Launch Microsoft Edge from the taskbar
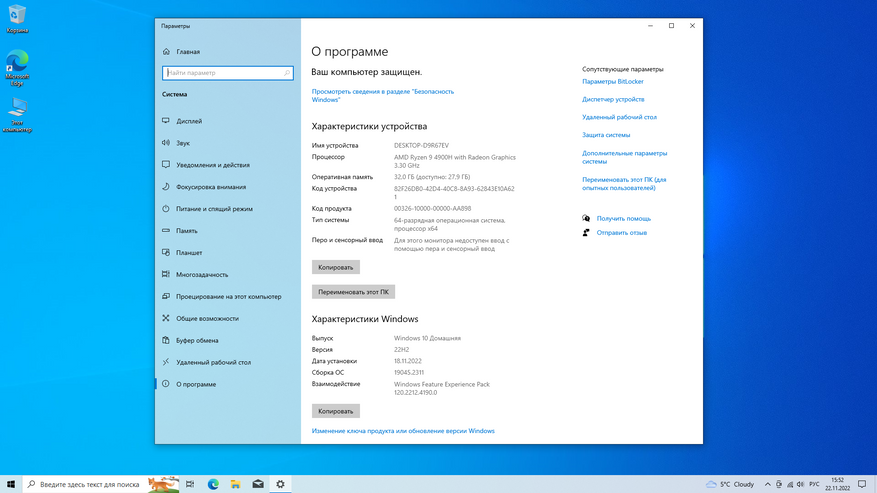This screenshot has width=877, height=493. coord(213,484)
